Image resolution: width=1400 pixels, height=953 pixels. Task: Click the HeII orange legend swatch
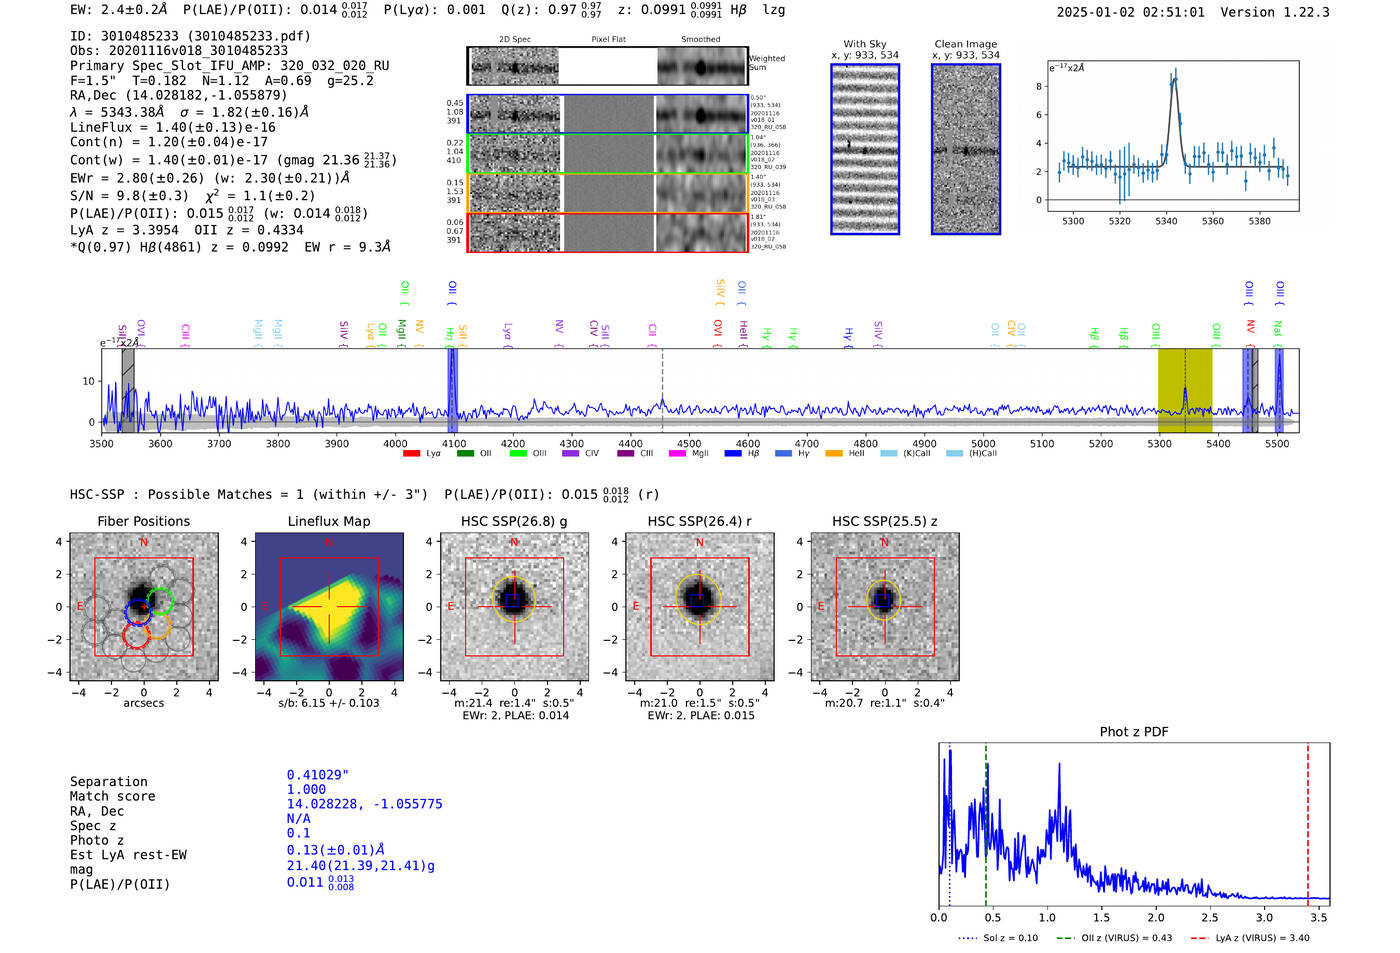834,453
